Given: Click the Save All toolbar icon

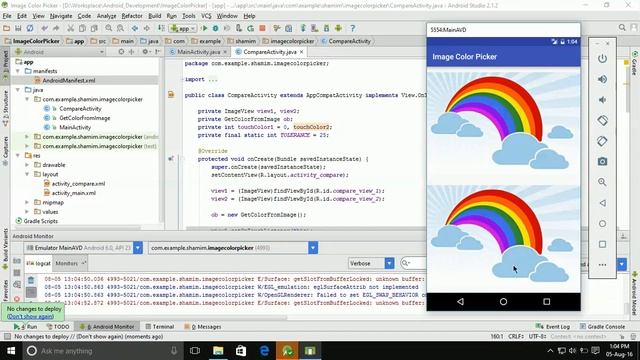Looking at the screenshot, I should (18, 28).
